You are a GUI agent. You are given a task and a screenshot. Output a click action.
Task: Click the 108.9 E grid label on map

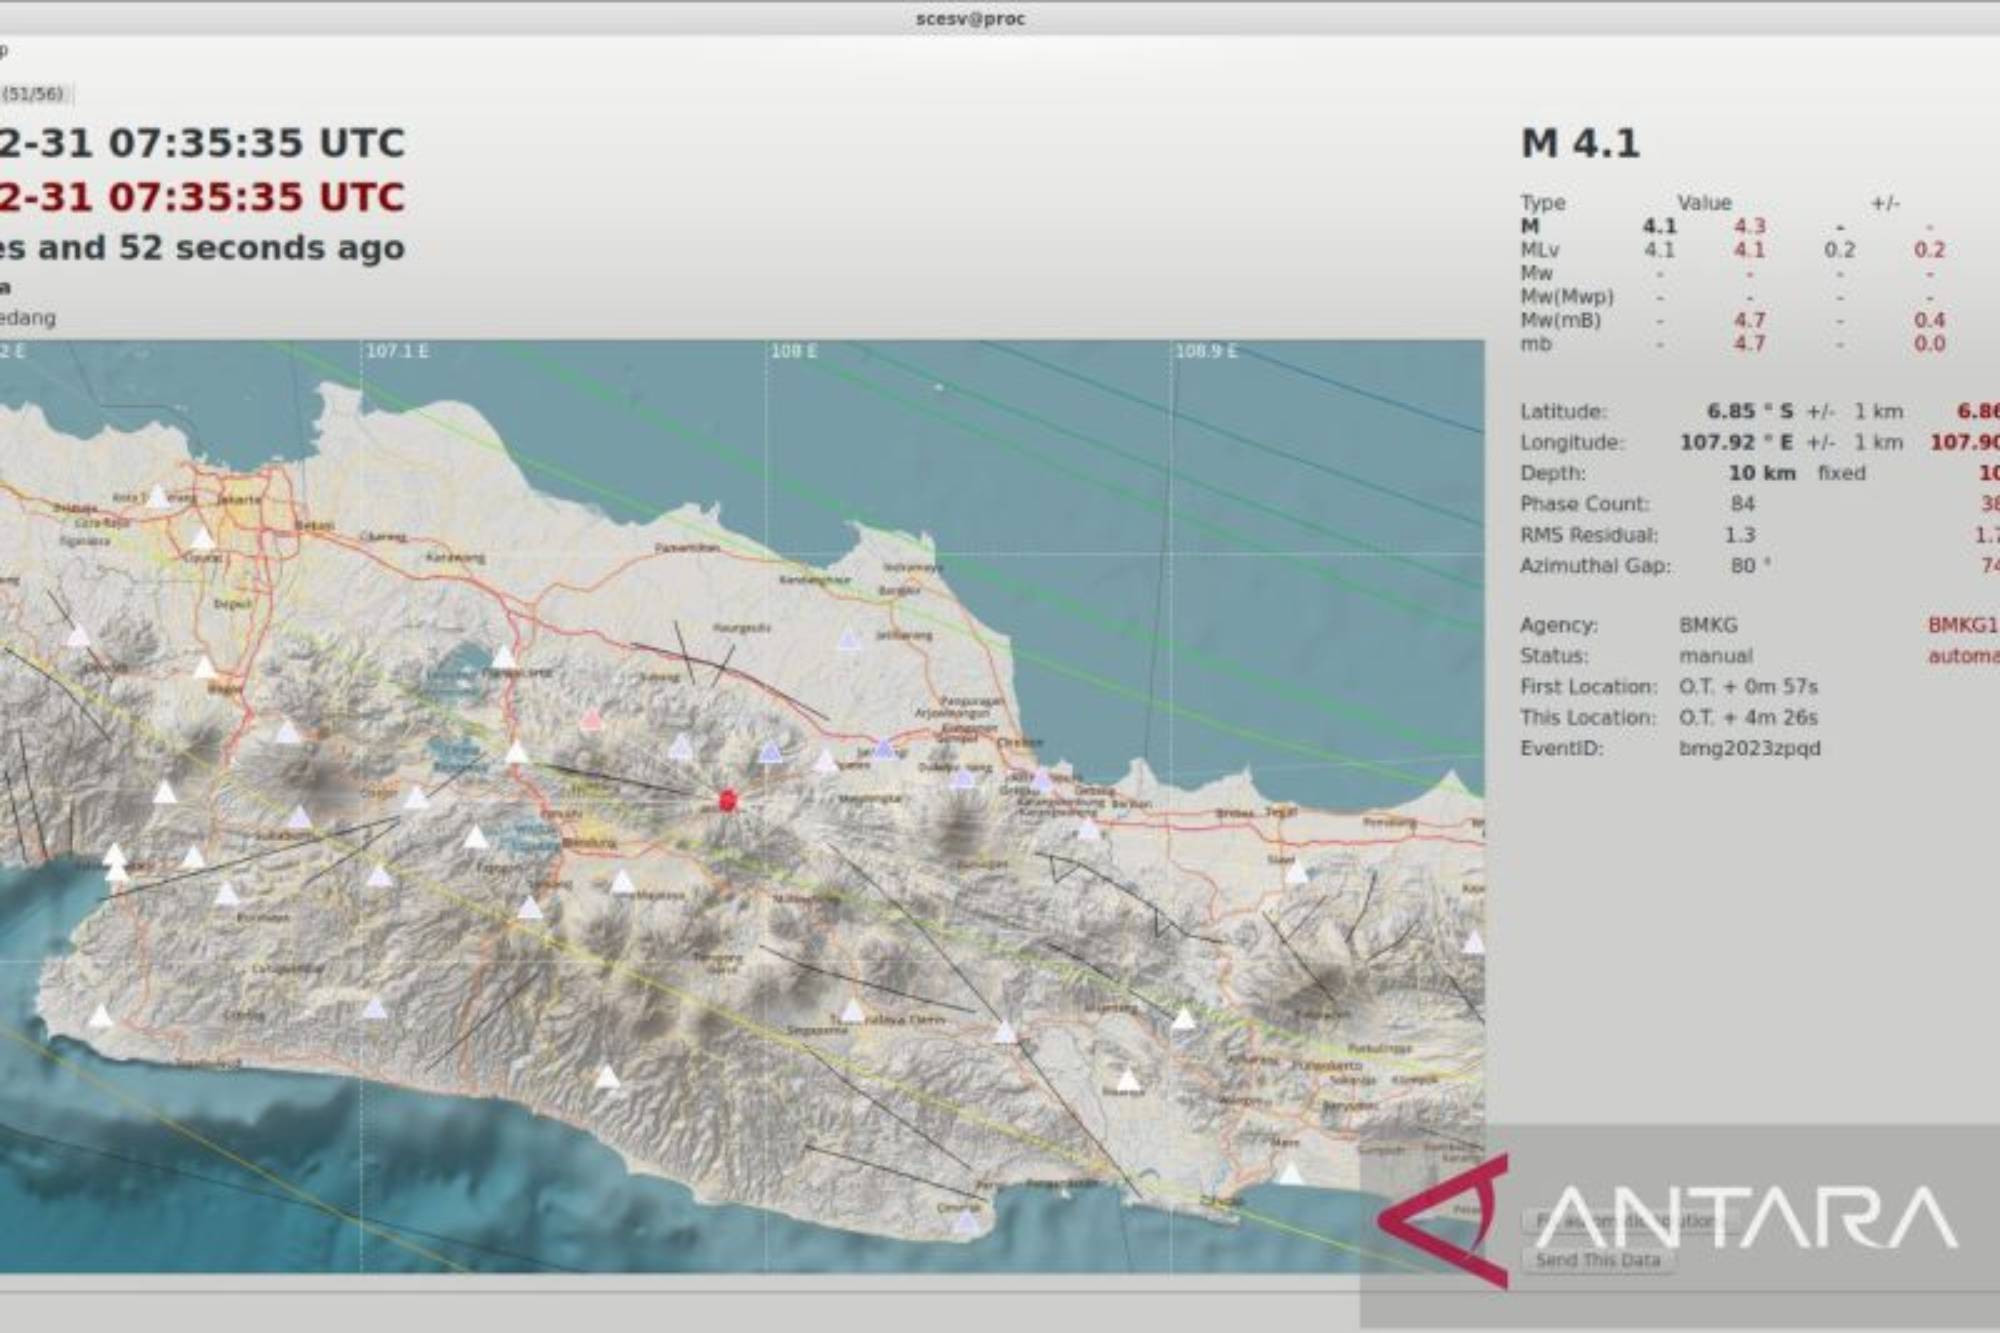(x=1205, y=352)
